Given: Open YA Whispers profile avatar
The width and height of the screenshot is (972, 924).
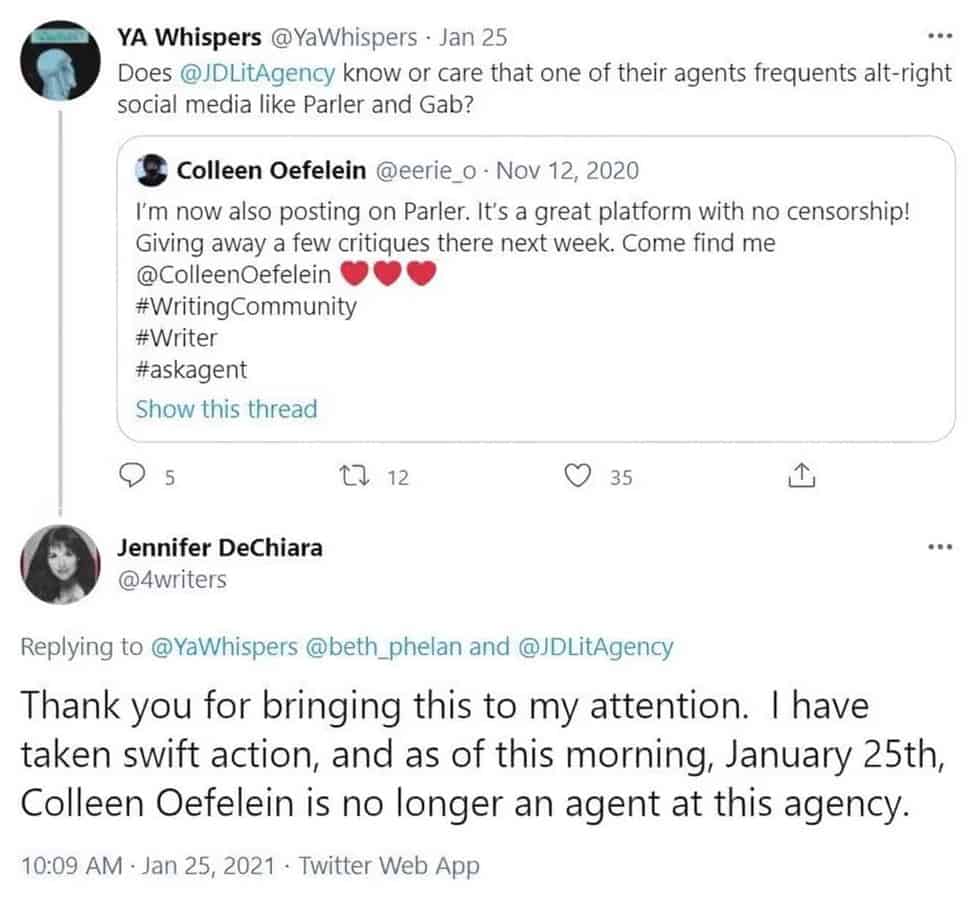Looking at the screenshot, I should (60, 60).
